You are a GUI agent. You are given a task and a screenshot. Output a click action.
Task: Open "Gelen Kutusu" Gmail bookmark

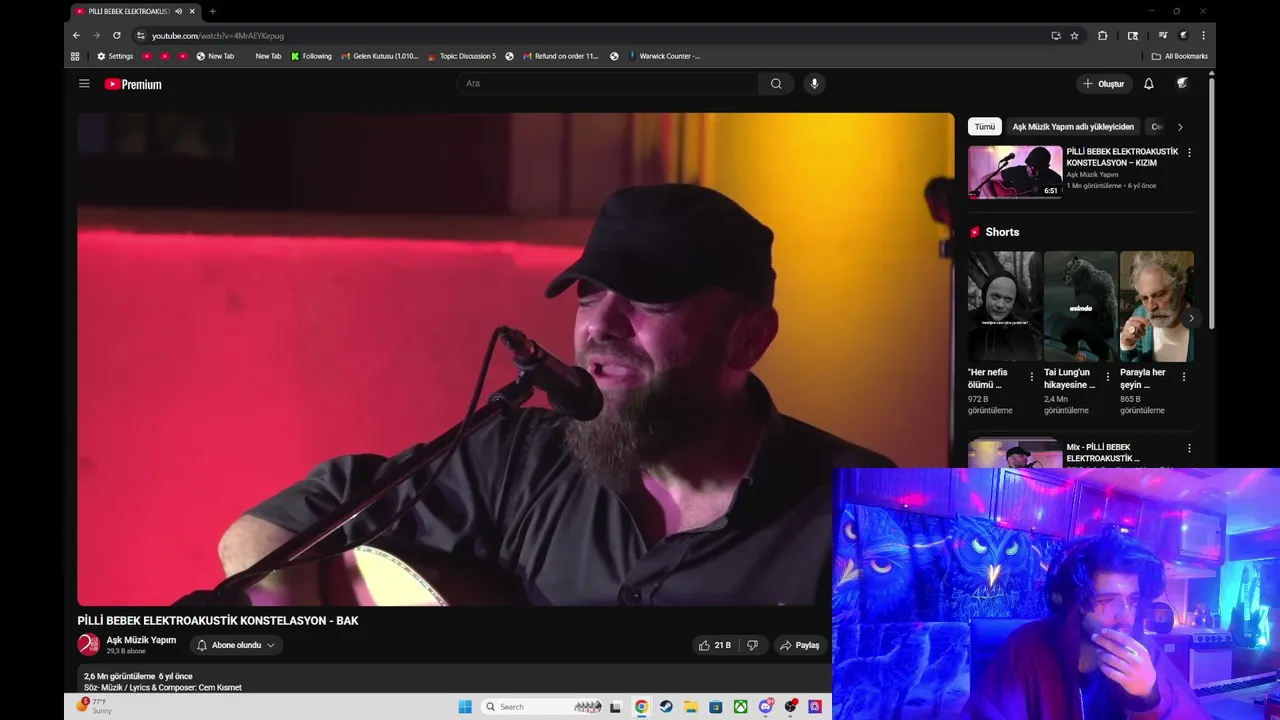click(x=380, y=56)
